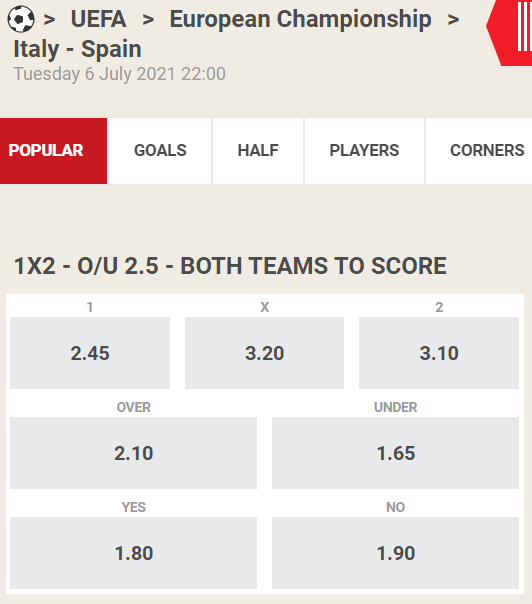
Task: Go to European Championship breadcrumb
Action: tap(300, 19)
